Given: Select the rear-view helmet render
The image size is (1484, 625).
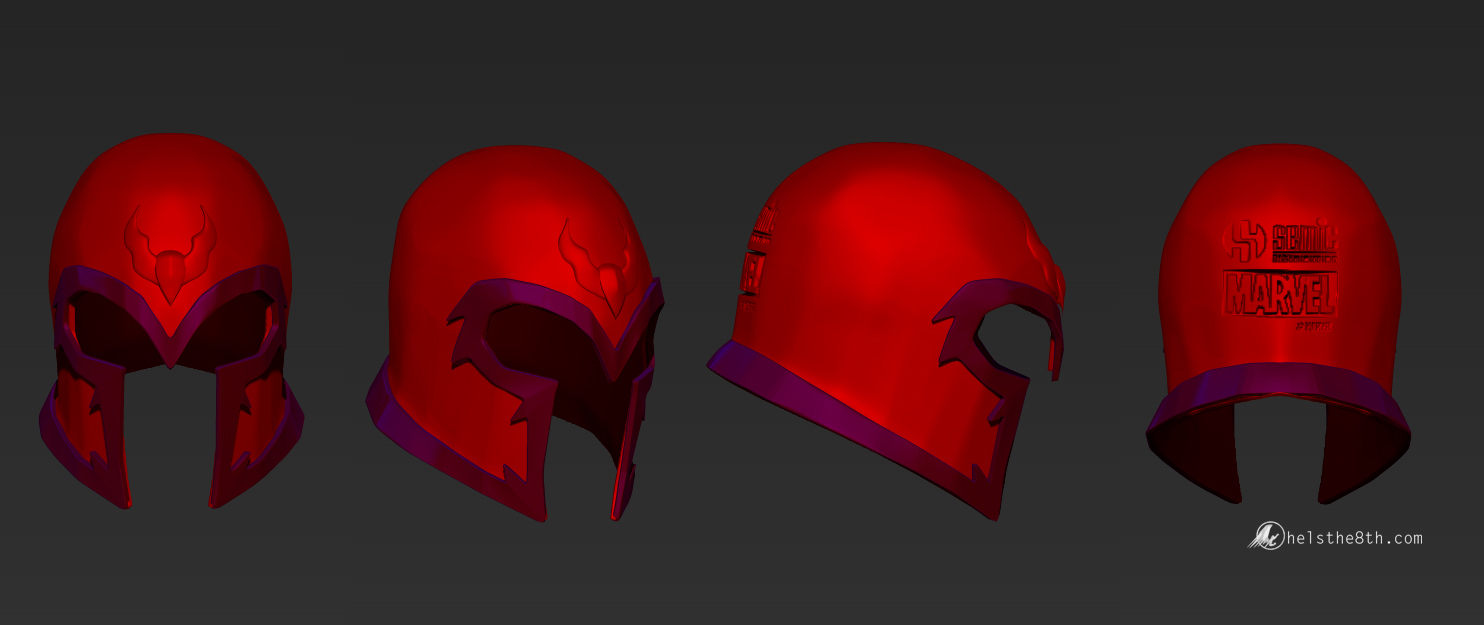Looking at the screenshot, I should point(1278,324).
